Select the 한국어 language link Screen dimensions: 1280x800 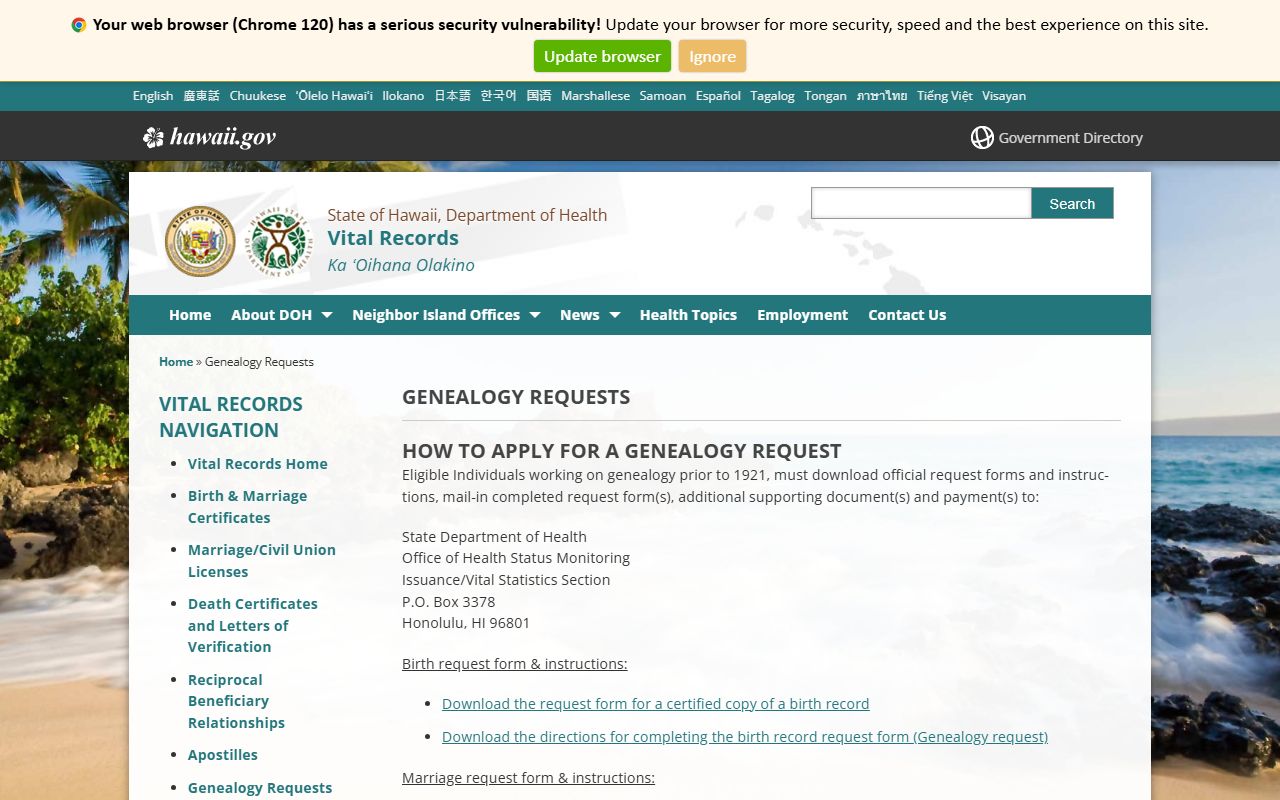pos(498,96)
